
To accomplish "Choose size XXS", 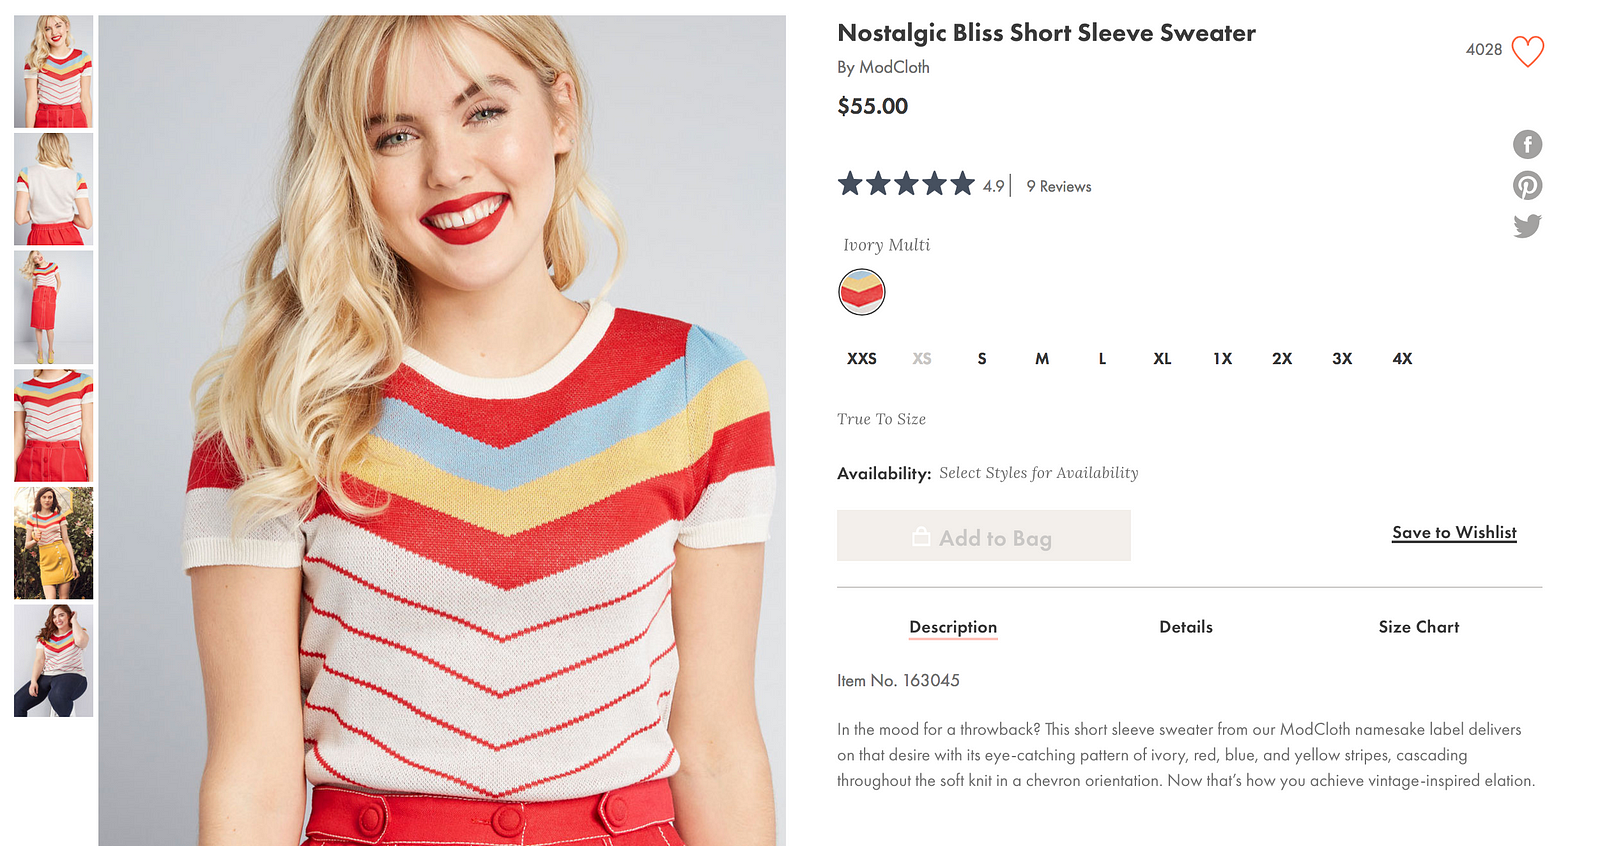I will click(861, 358).
